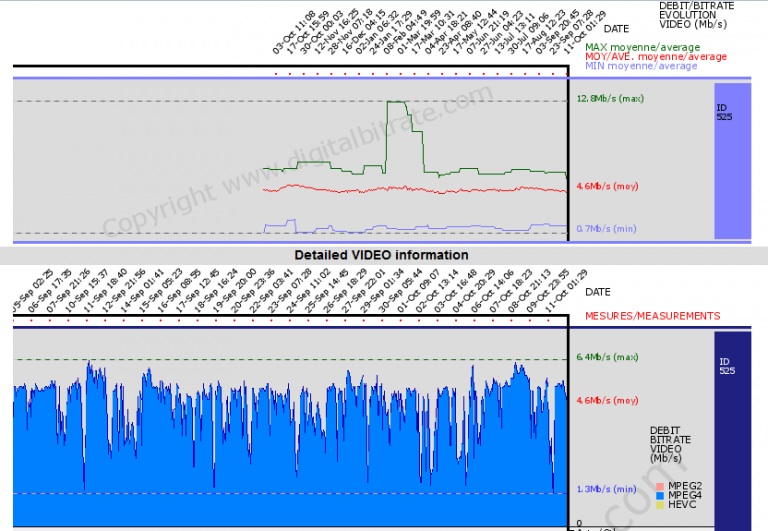Click the MPEG4 blue legend square

pos(658,497)
